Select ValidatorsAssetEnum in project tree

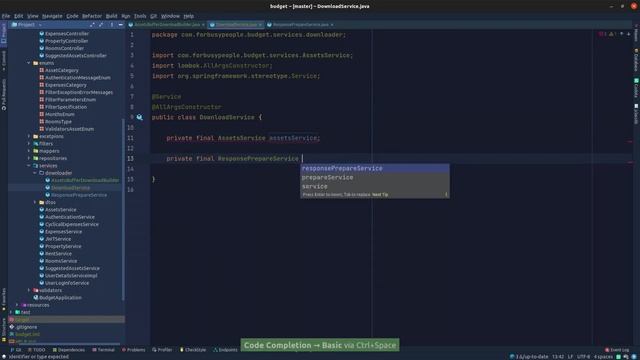point(69,129)
